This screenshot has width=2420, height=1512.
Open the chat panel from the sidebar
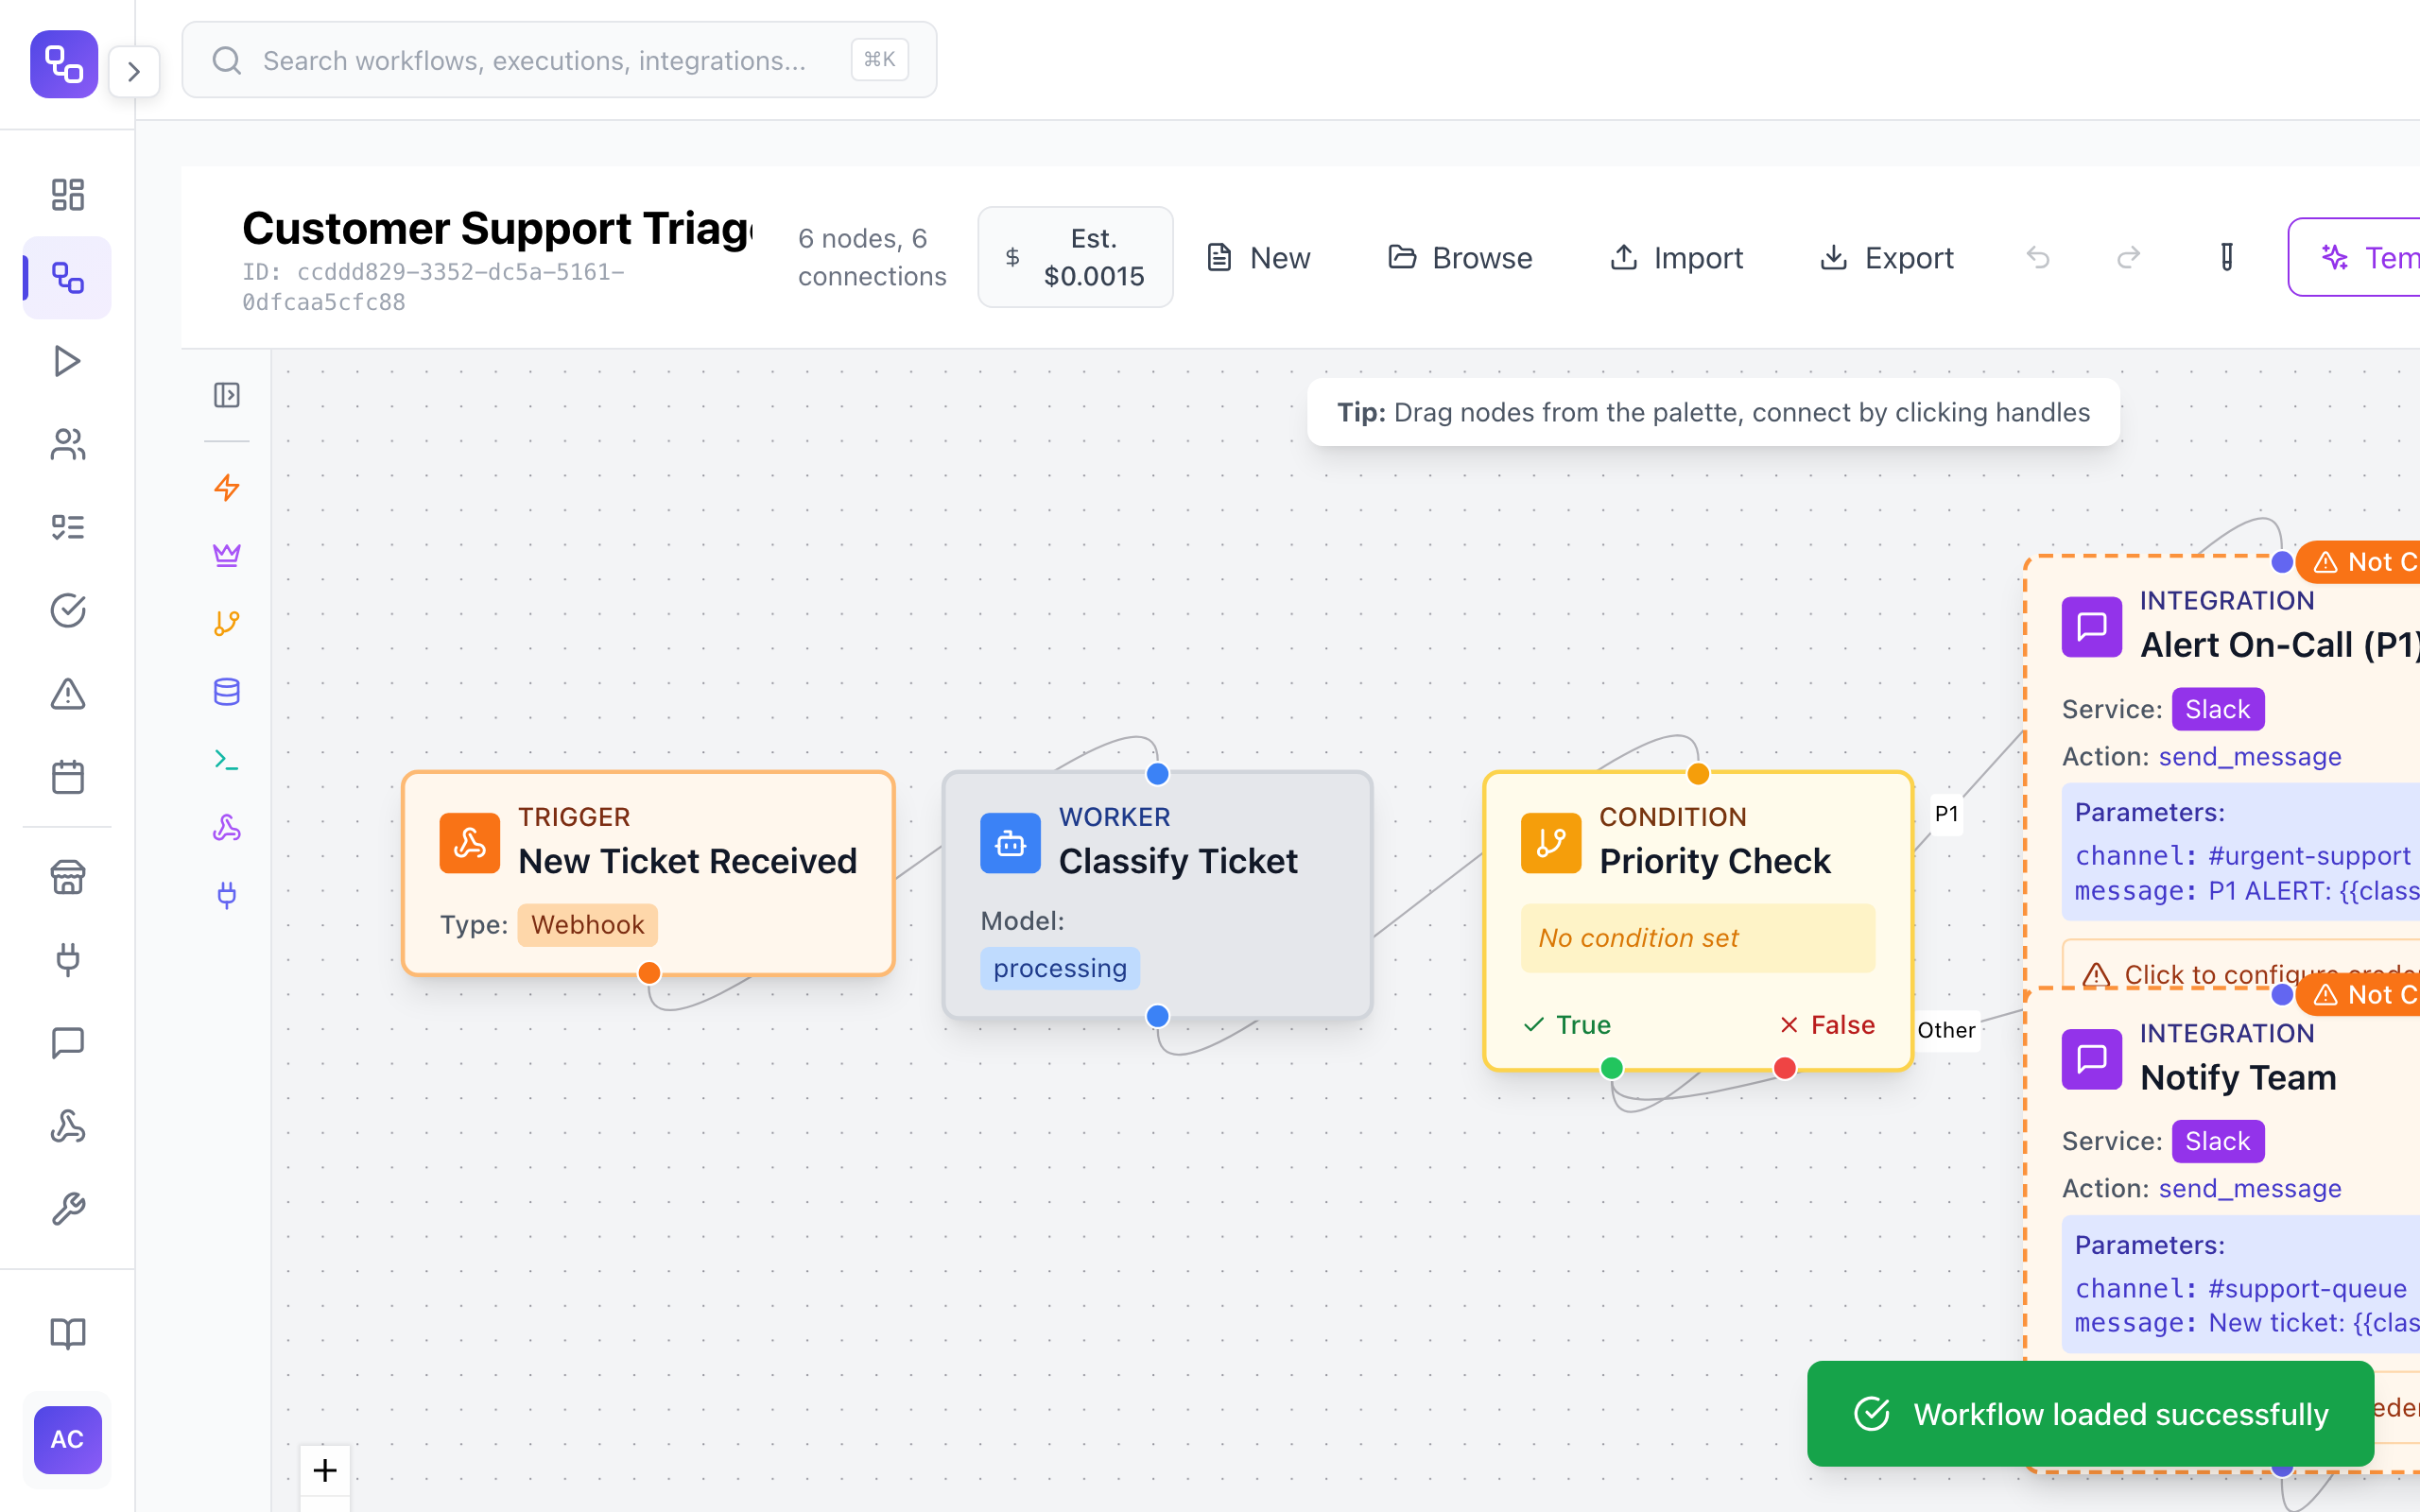pos(67,1043)
